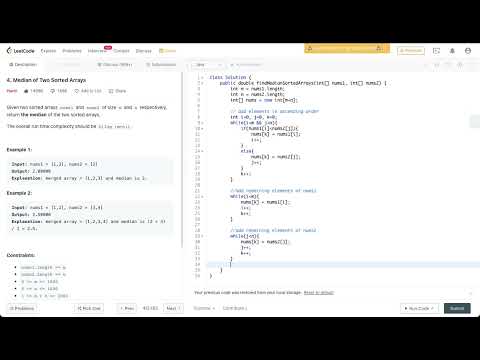Fold the while loop at line 9
480x360 pixels.
(202, 123)
